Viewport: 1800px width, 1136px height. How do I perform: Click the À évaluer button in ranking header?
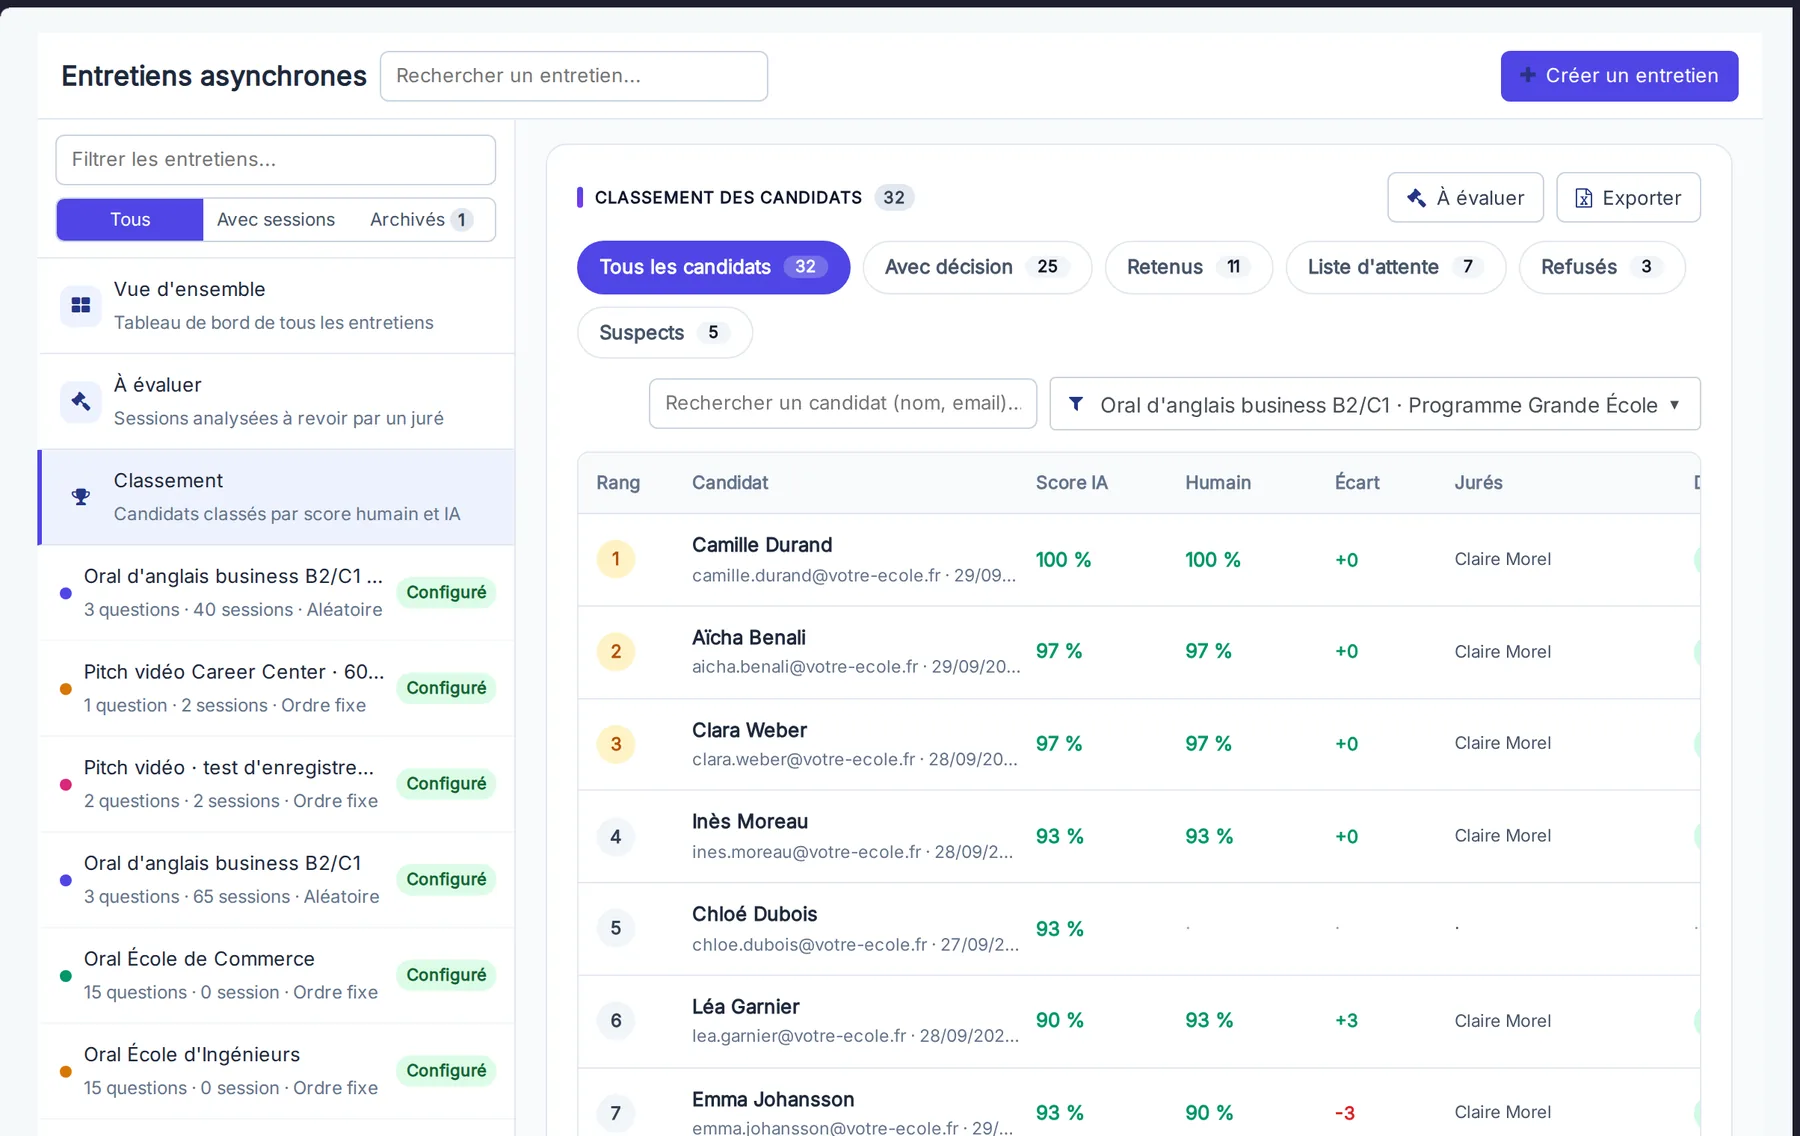click(x=1465, y=198)
